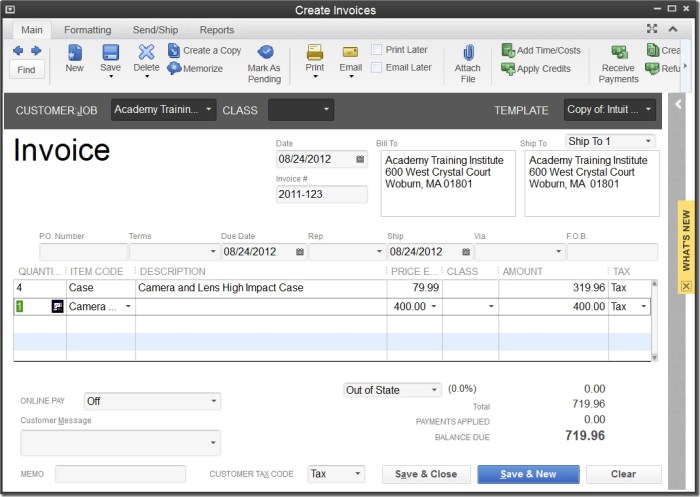This screenshot has height=497, width=700.
Task: Open the calendar for the invoice Date
Action: [x=360, y=159]
